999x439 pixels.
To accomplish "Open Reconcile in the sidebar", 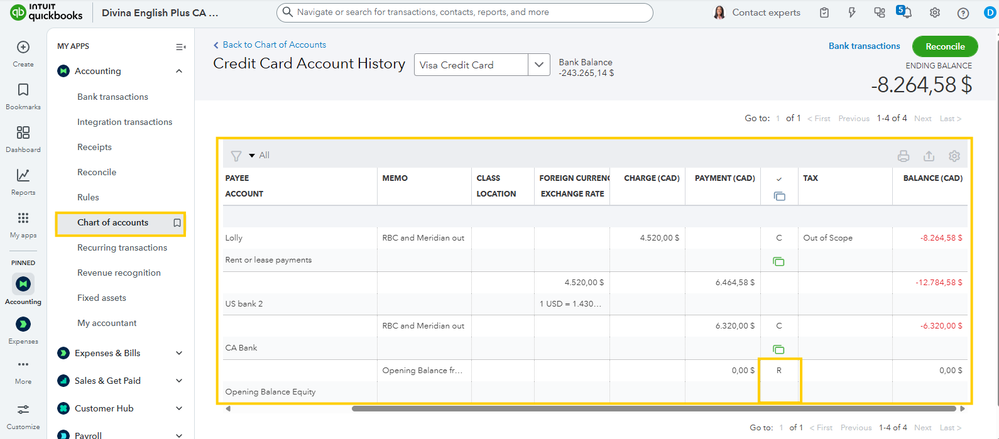I will (x=97, y=172).
